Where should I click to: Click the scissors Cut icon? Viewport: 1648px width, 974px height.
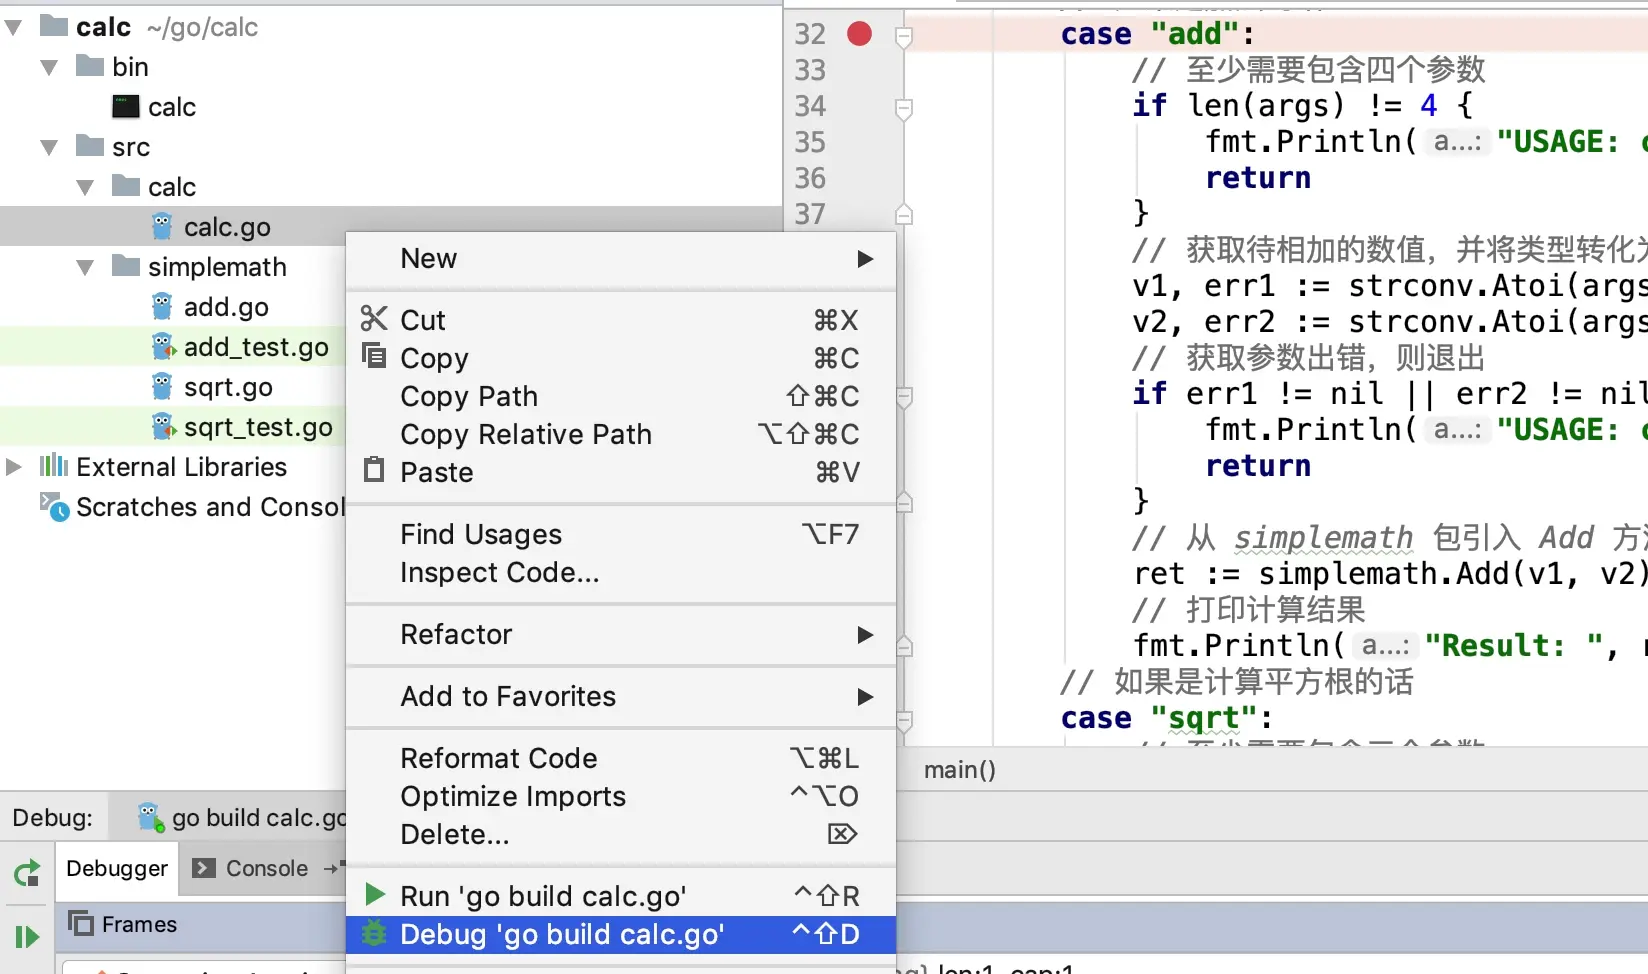pos(374,319)
